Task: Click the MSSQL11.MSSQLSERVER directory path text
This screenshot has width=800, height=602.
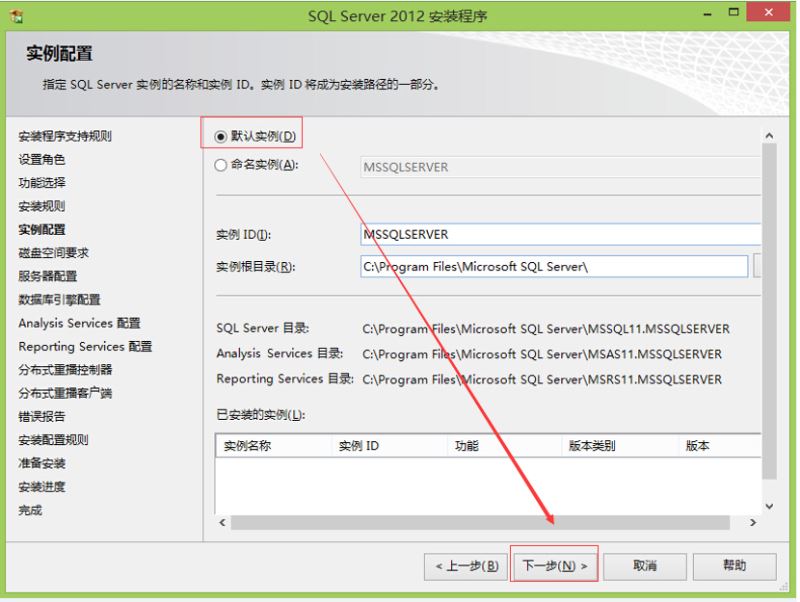Action: click(x=546, y=329)
